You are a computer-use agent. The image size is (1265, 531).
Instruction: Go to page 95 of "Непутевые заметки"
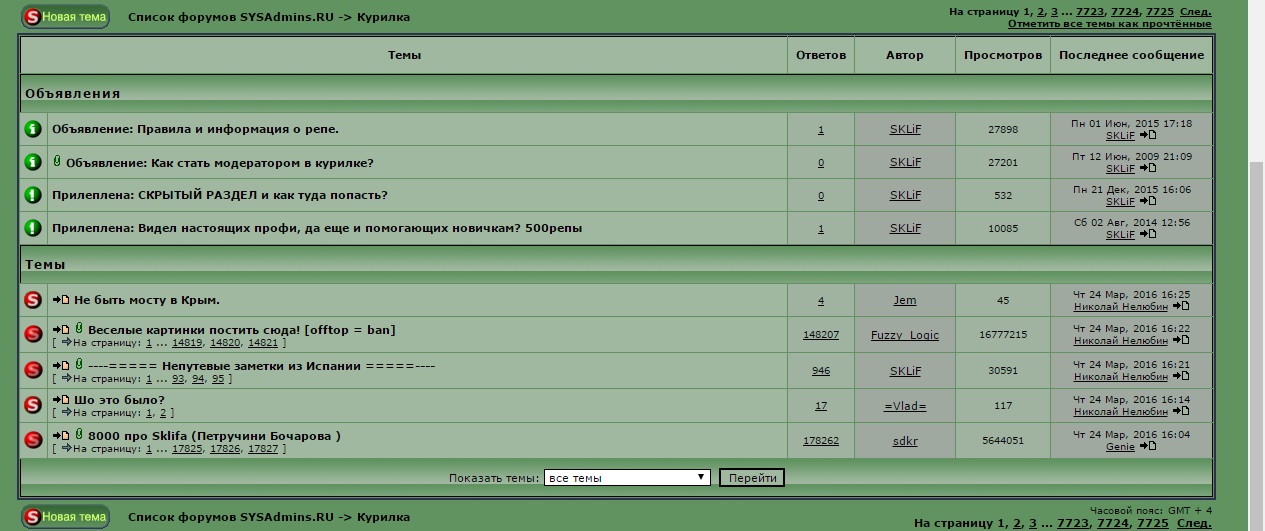click(x=218, y=379)
